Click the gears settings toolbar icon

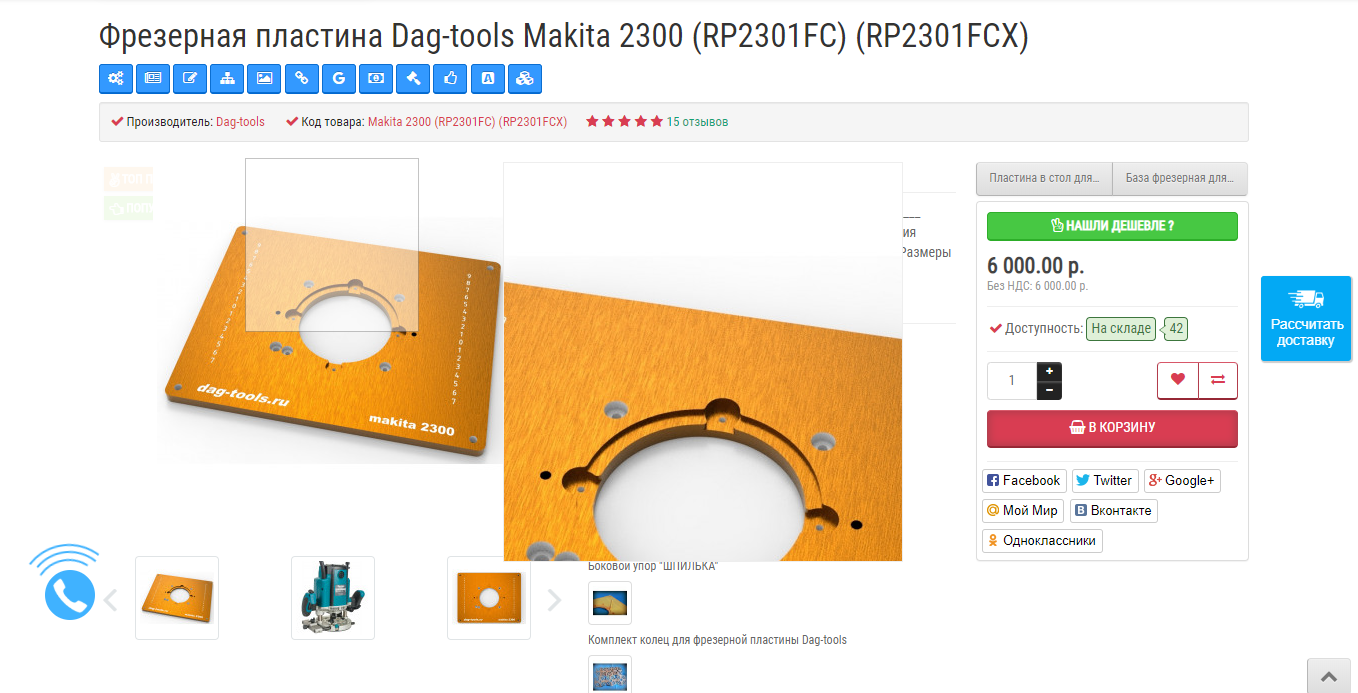click(x=116, y=78)
